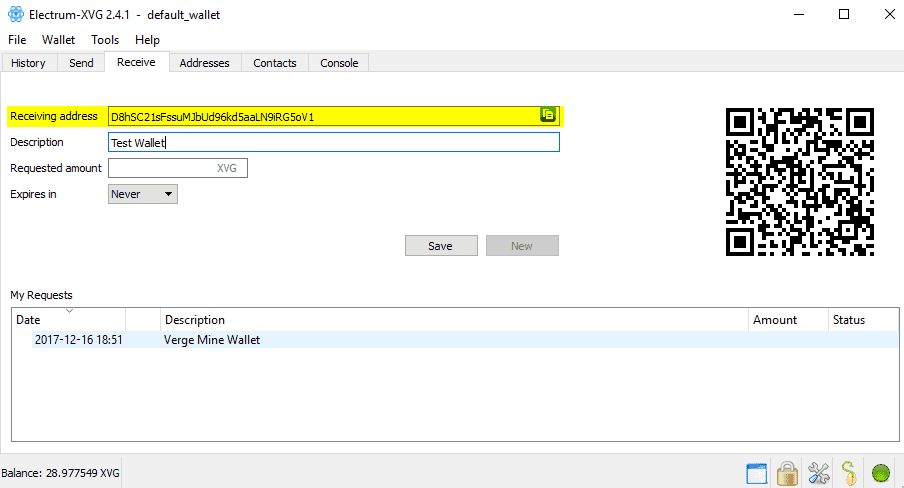
Task: Show the wallet seed via the sprout icon
Action: point(849,472)
